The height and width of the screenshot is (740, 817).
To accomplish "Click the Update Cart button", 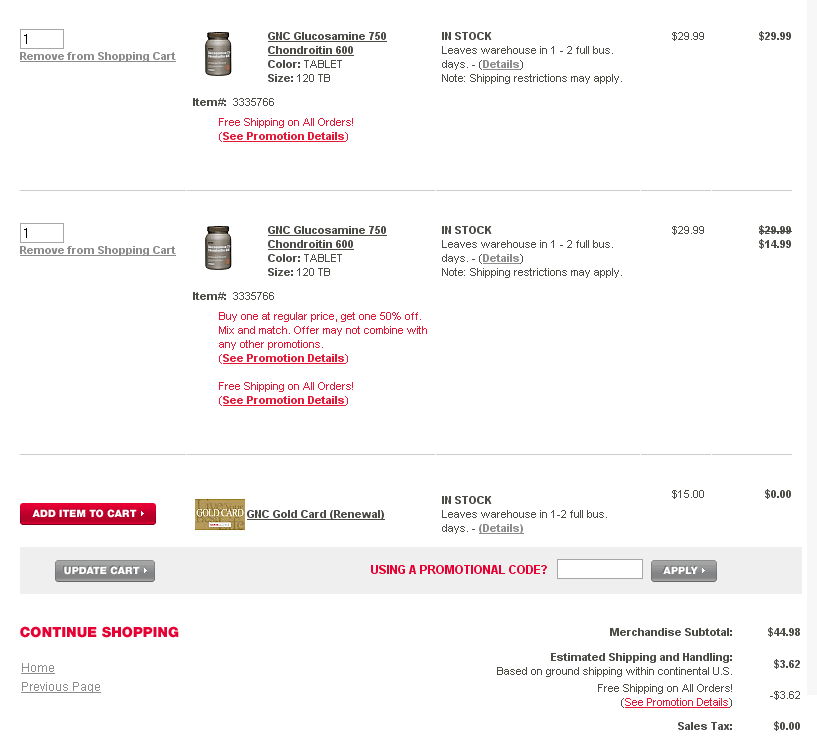I will coord(105,571).
